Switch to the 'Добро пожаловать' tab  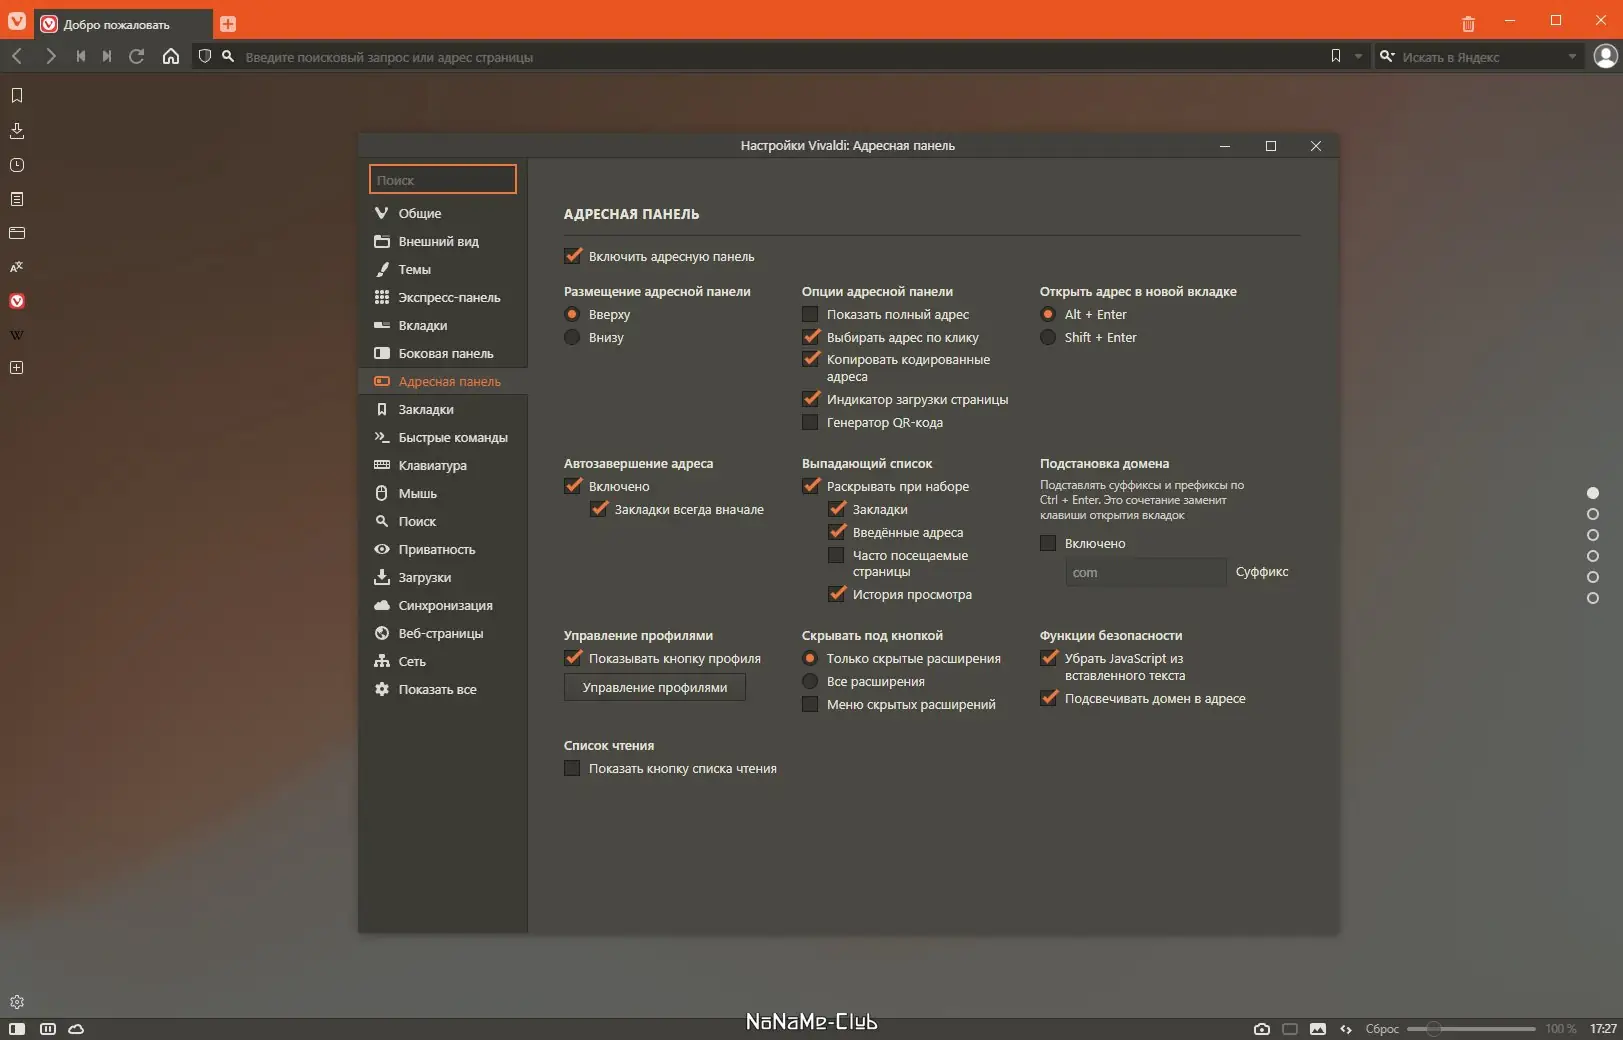tap(123, 24)
